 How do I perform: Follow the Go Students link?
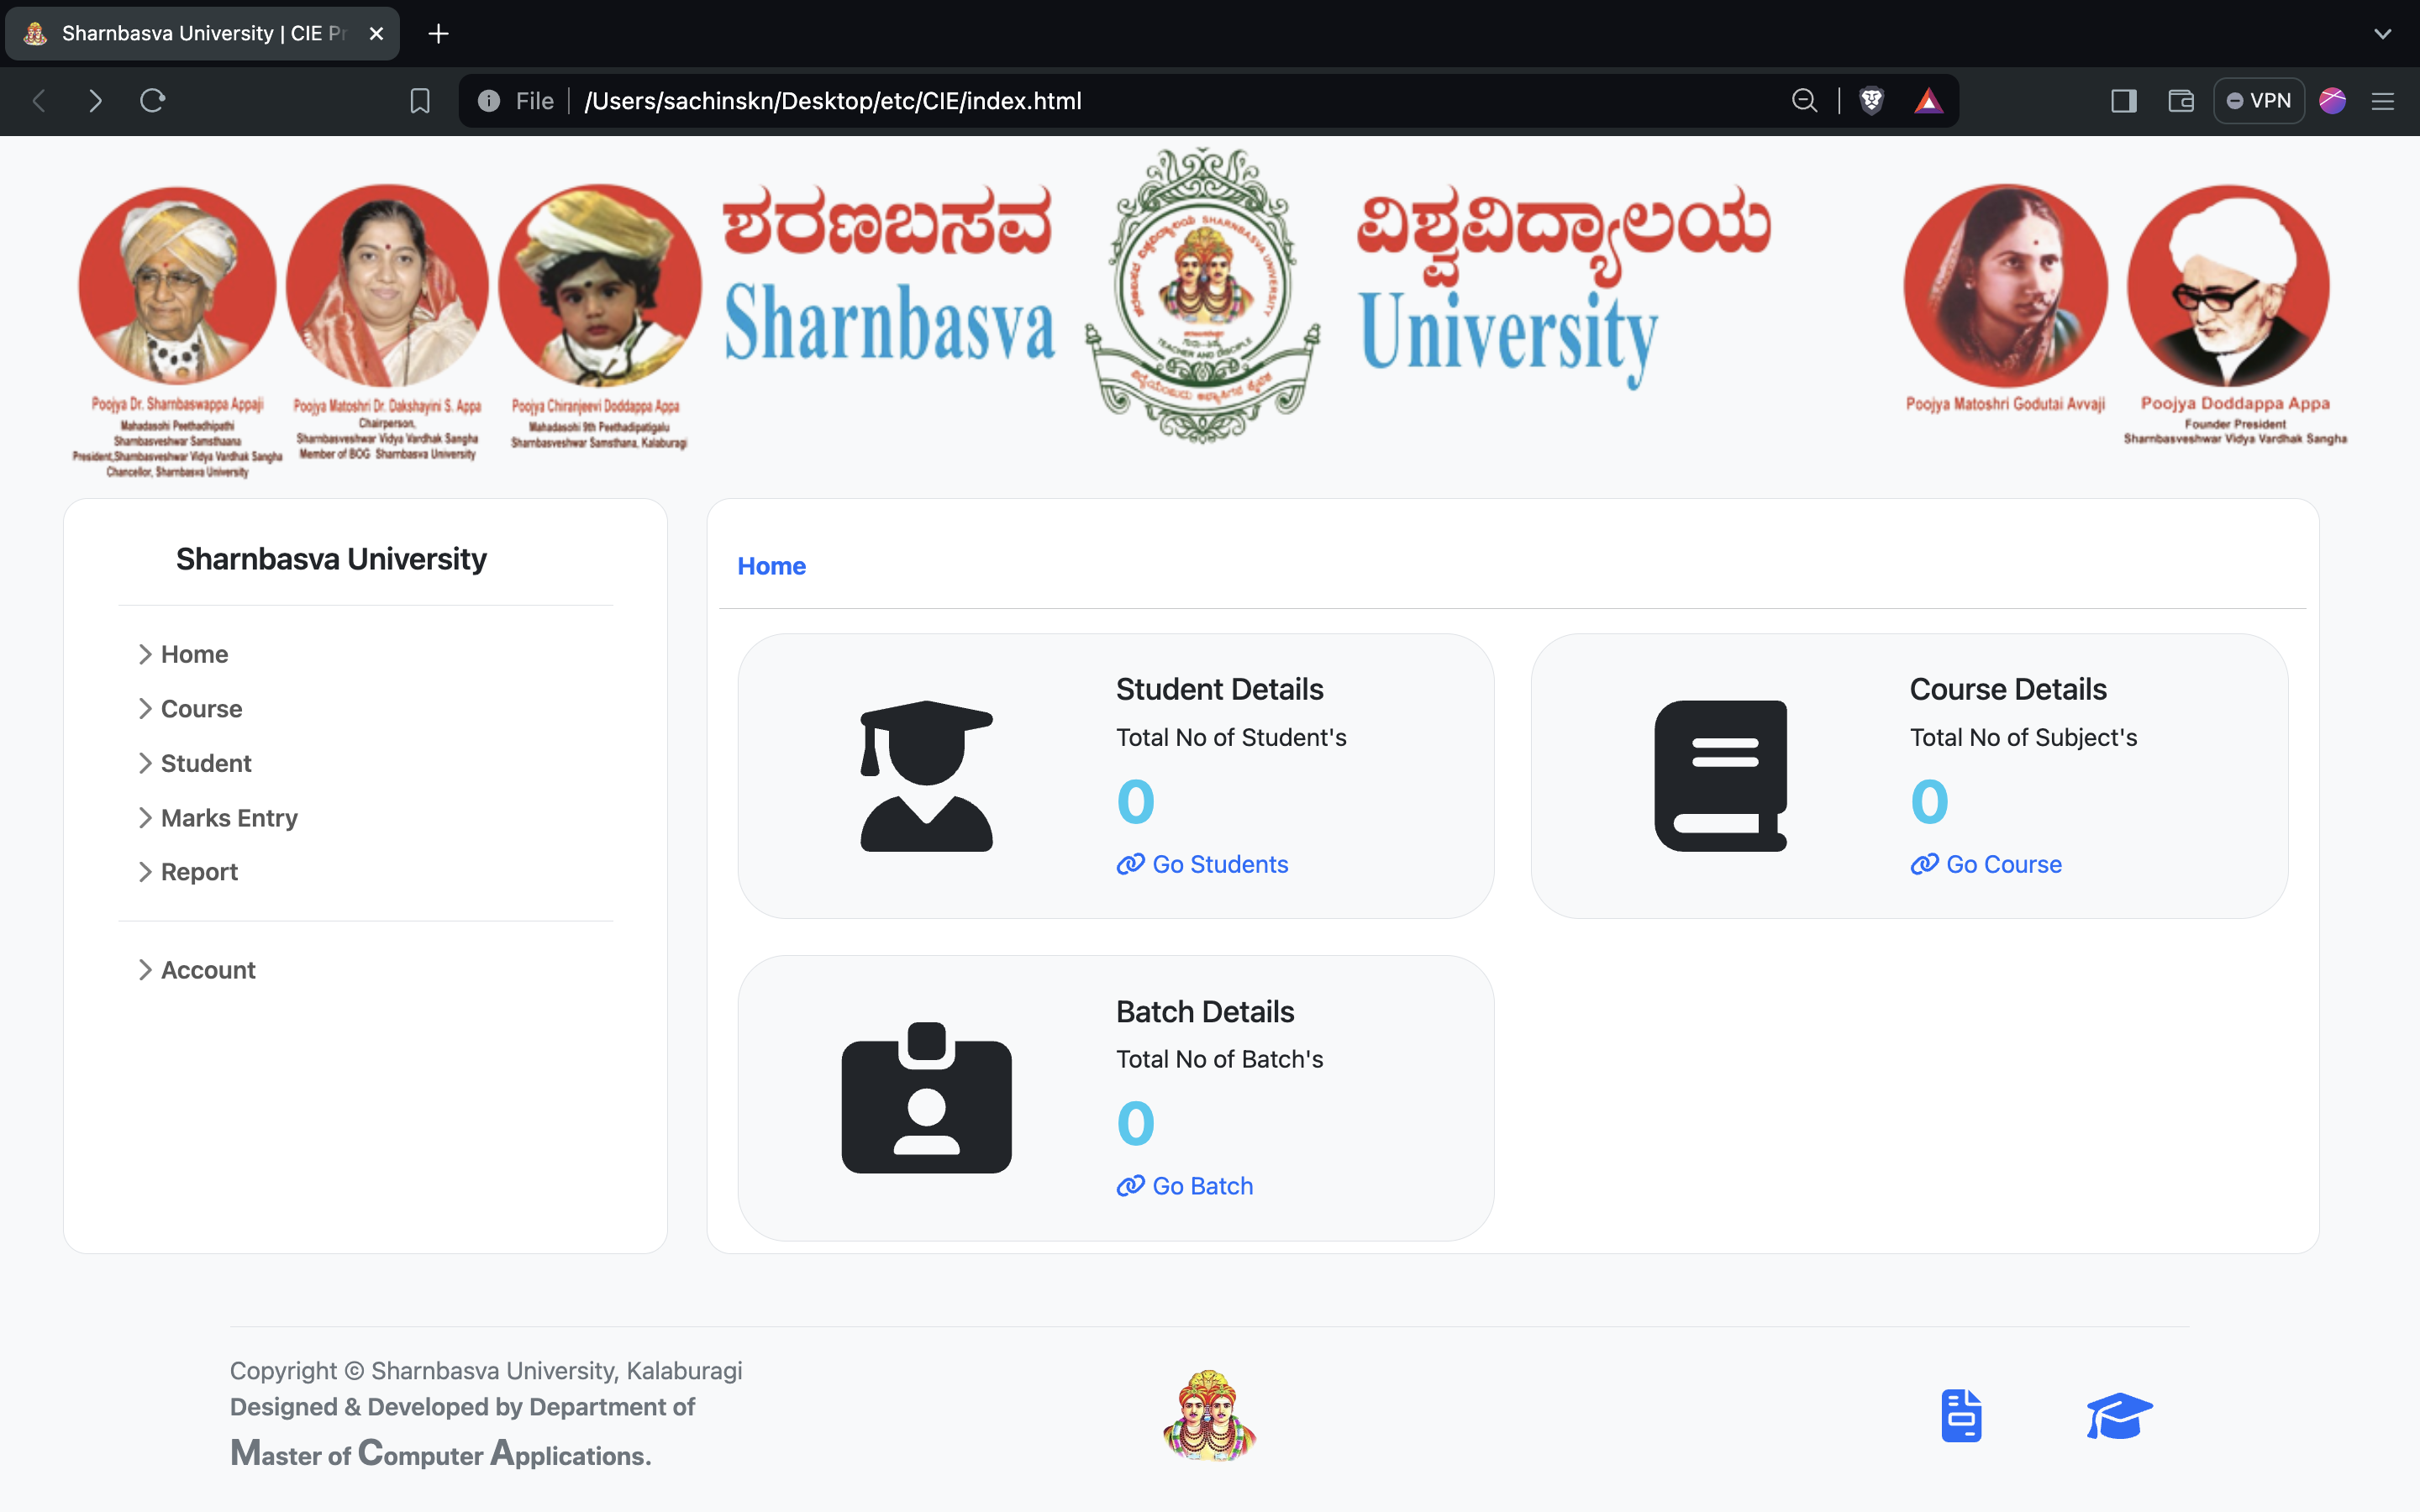(x=1220, y=864)
